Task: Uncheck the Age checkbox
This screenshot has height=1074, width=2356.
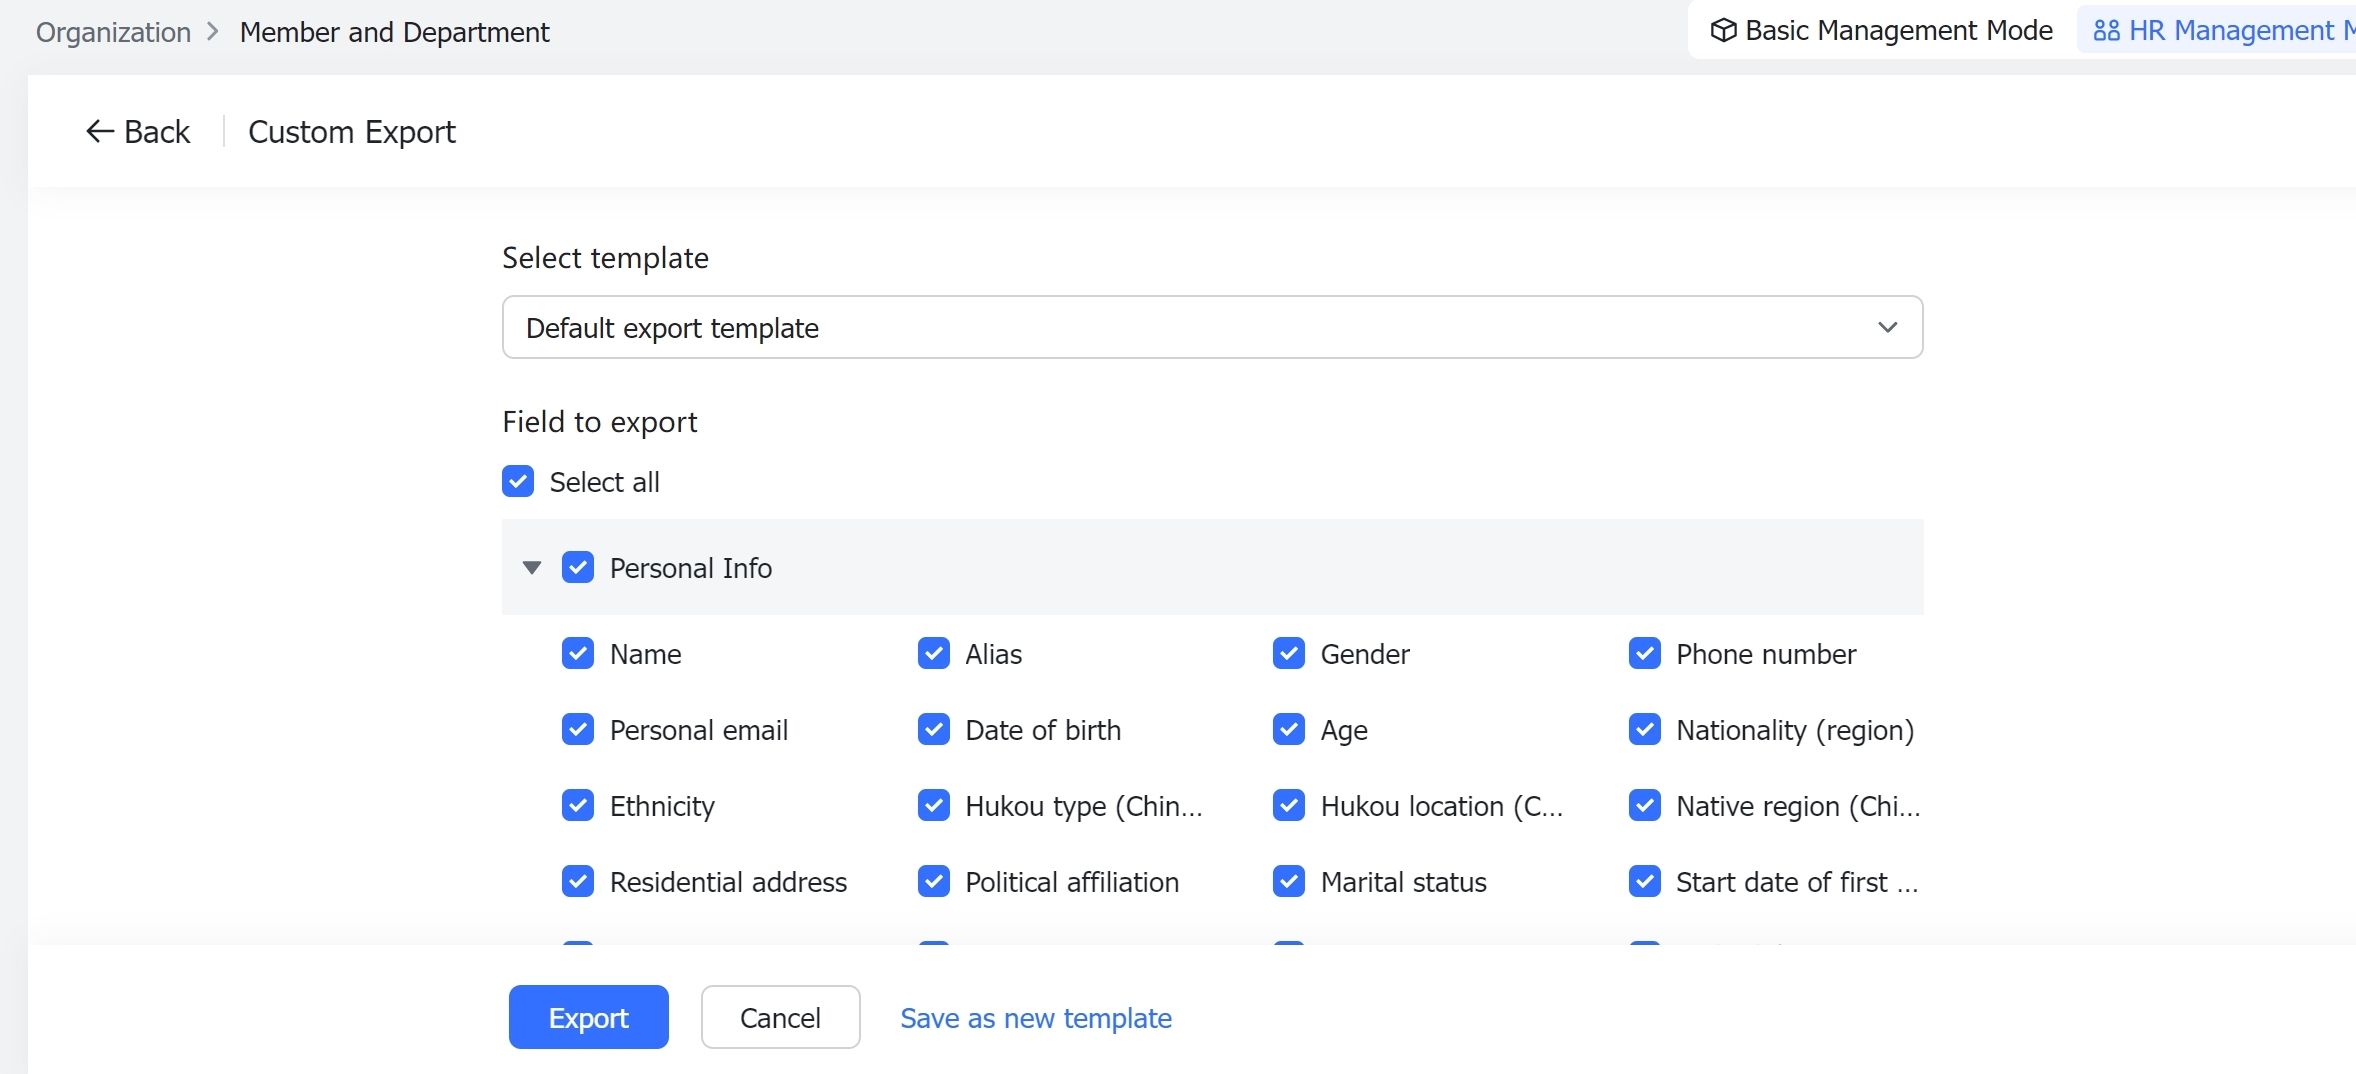Action: click(1289, 729)
